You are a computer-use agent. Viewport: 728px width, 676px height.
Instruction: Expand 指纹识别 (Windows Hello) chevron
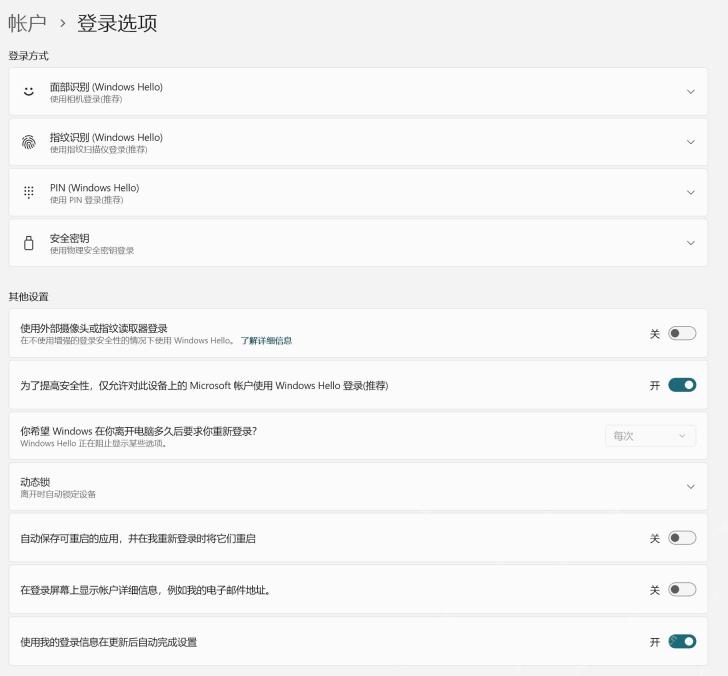click(x=690, y=142)
